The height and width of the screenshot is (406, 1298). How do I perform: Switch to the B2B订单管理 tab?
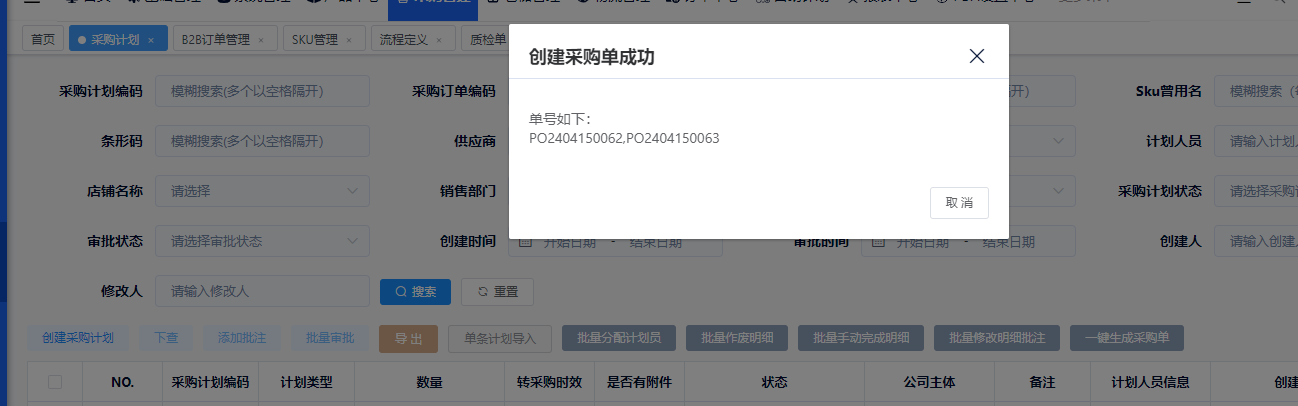(215, 40)
